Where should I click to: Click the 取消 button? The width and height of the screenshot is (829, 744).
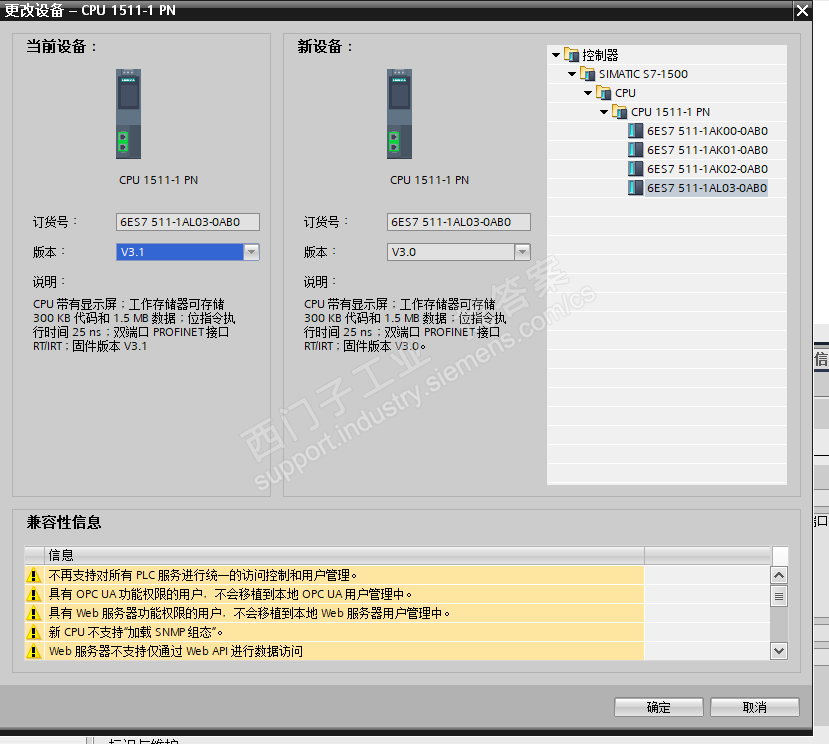point(754,708)
